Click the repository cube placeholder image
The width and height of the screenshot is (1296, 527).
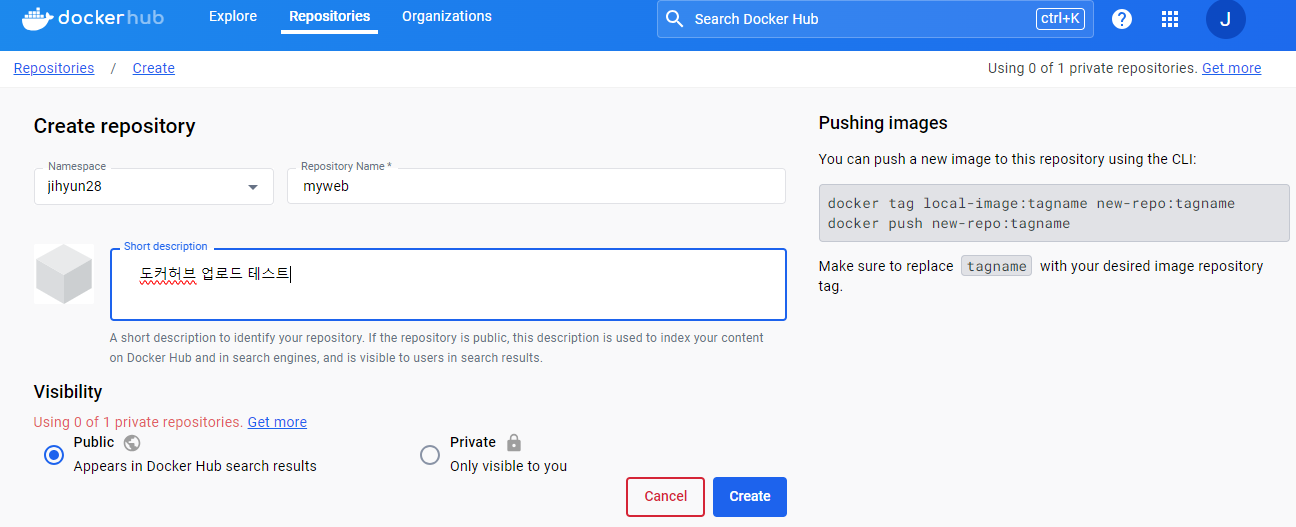tap(64, 274)
